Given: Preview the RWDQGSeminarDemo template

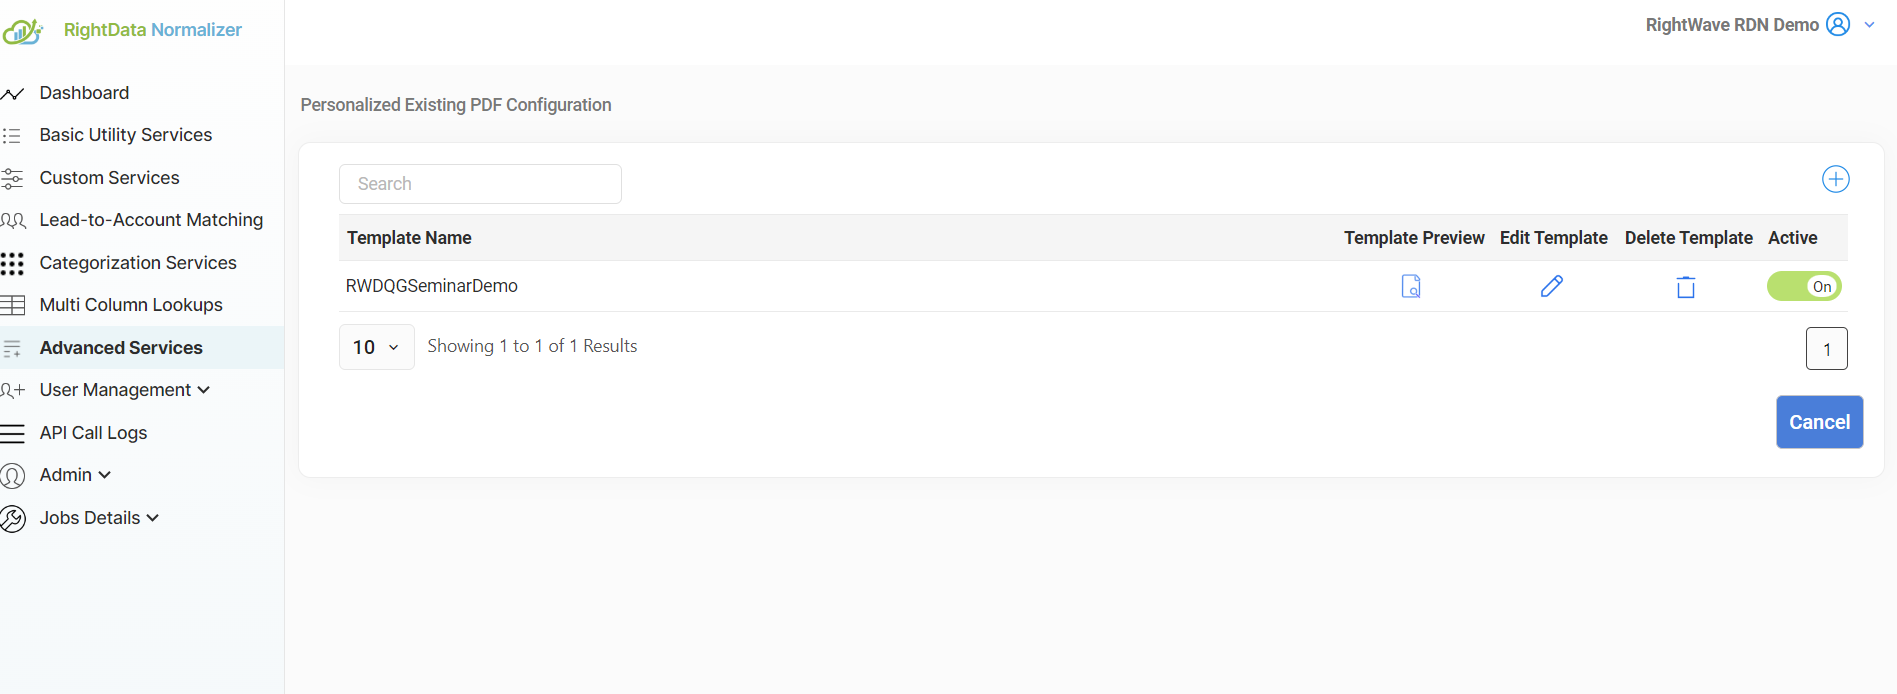Looking at the screenshot, I should coord(1411,286).
